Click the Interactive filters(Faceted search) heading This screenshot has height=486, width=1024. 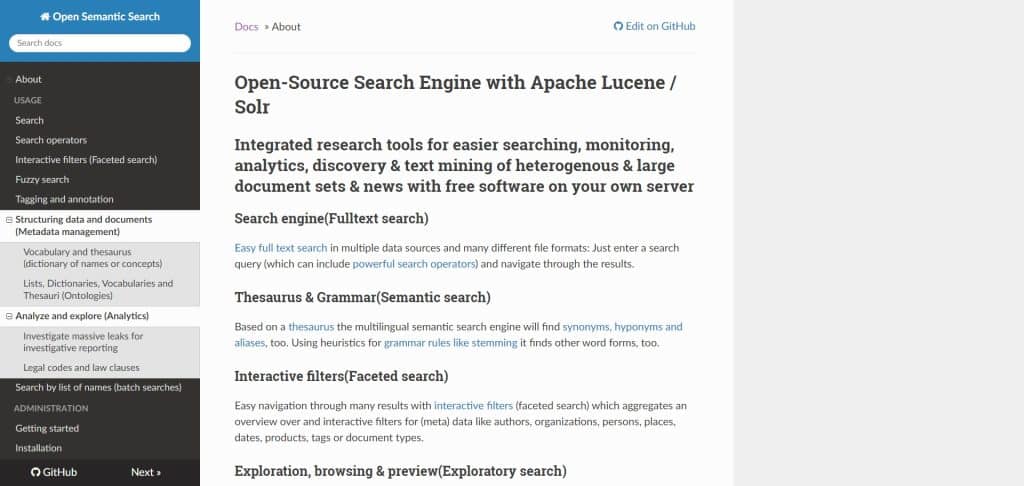(341, 376)
